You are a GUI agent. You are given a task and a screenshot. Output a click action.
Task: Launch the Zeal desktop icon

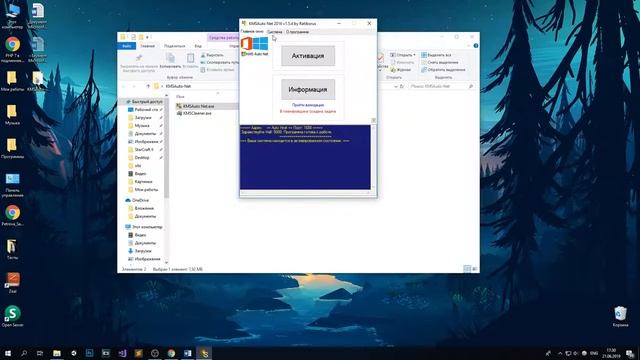(x=12, y=283)
